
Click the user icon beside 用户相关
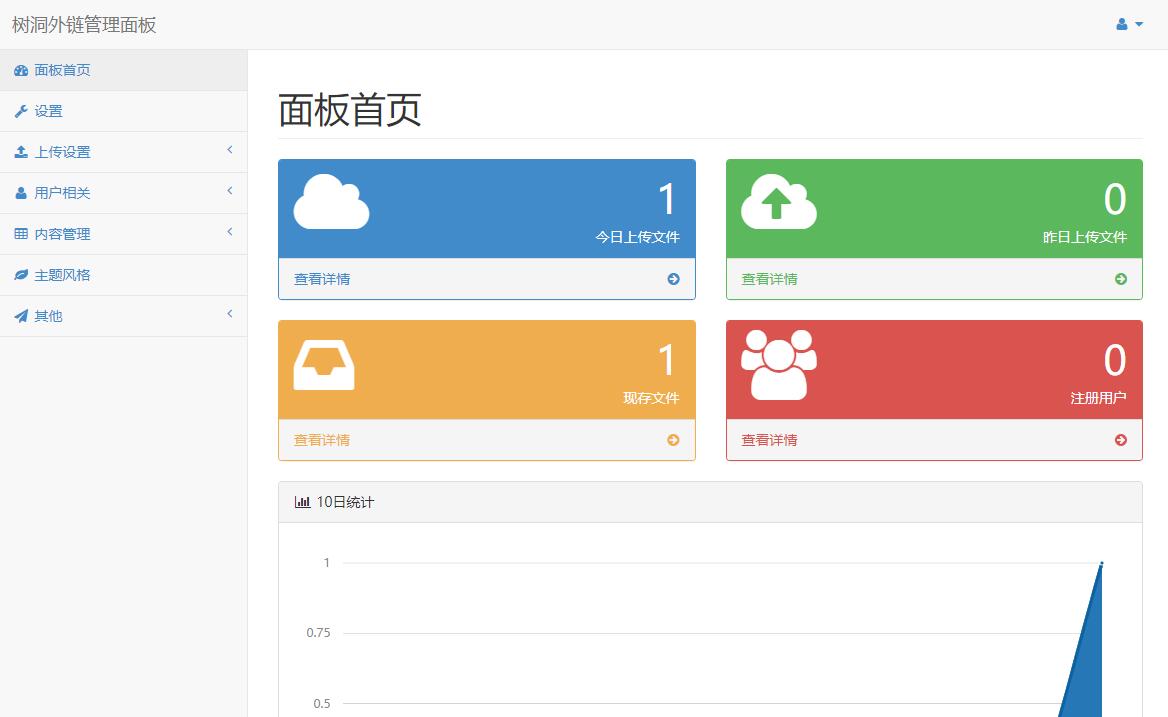[x=21, y=193]
